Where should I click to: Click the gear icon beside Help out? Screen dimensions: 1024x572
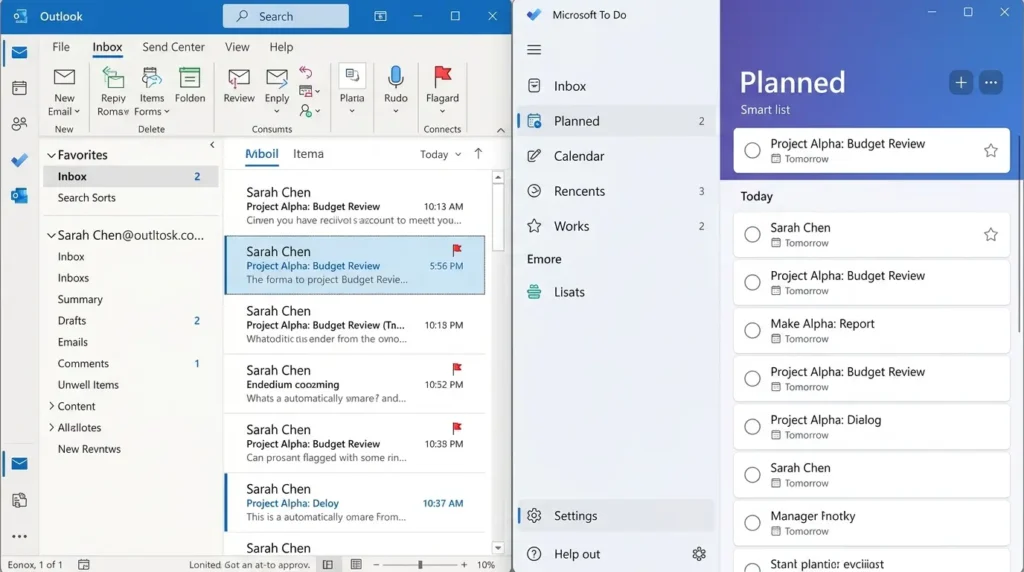point(699,554)
